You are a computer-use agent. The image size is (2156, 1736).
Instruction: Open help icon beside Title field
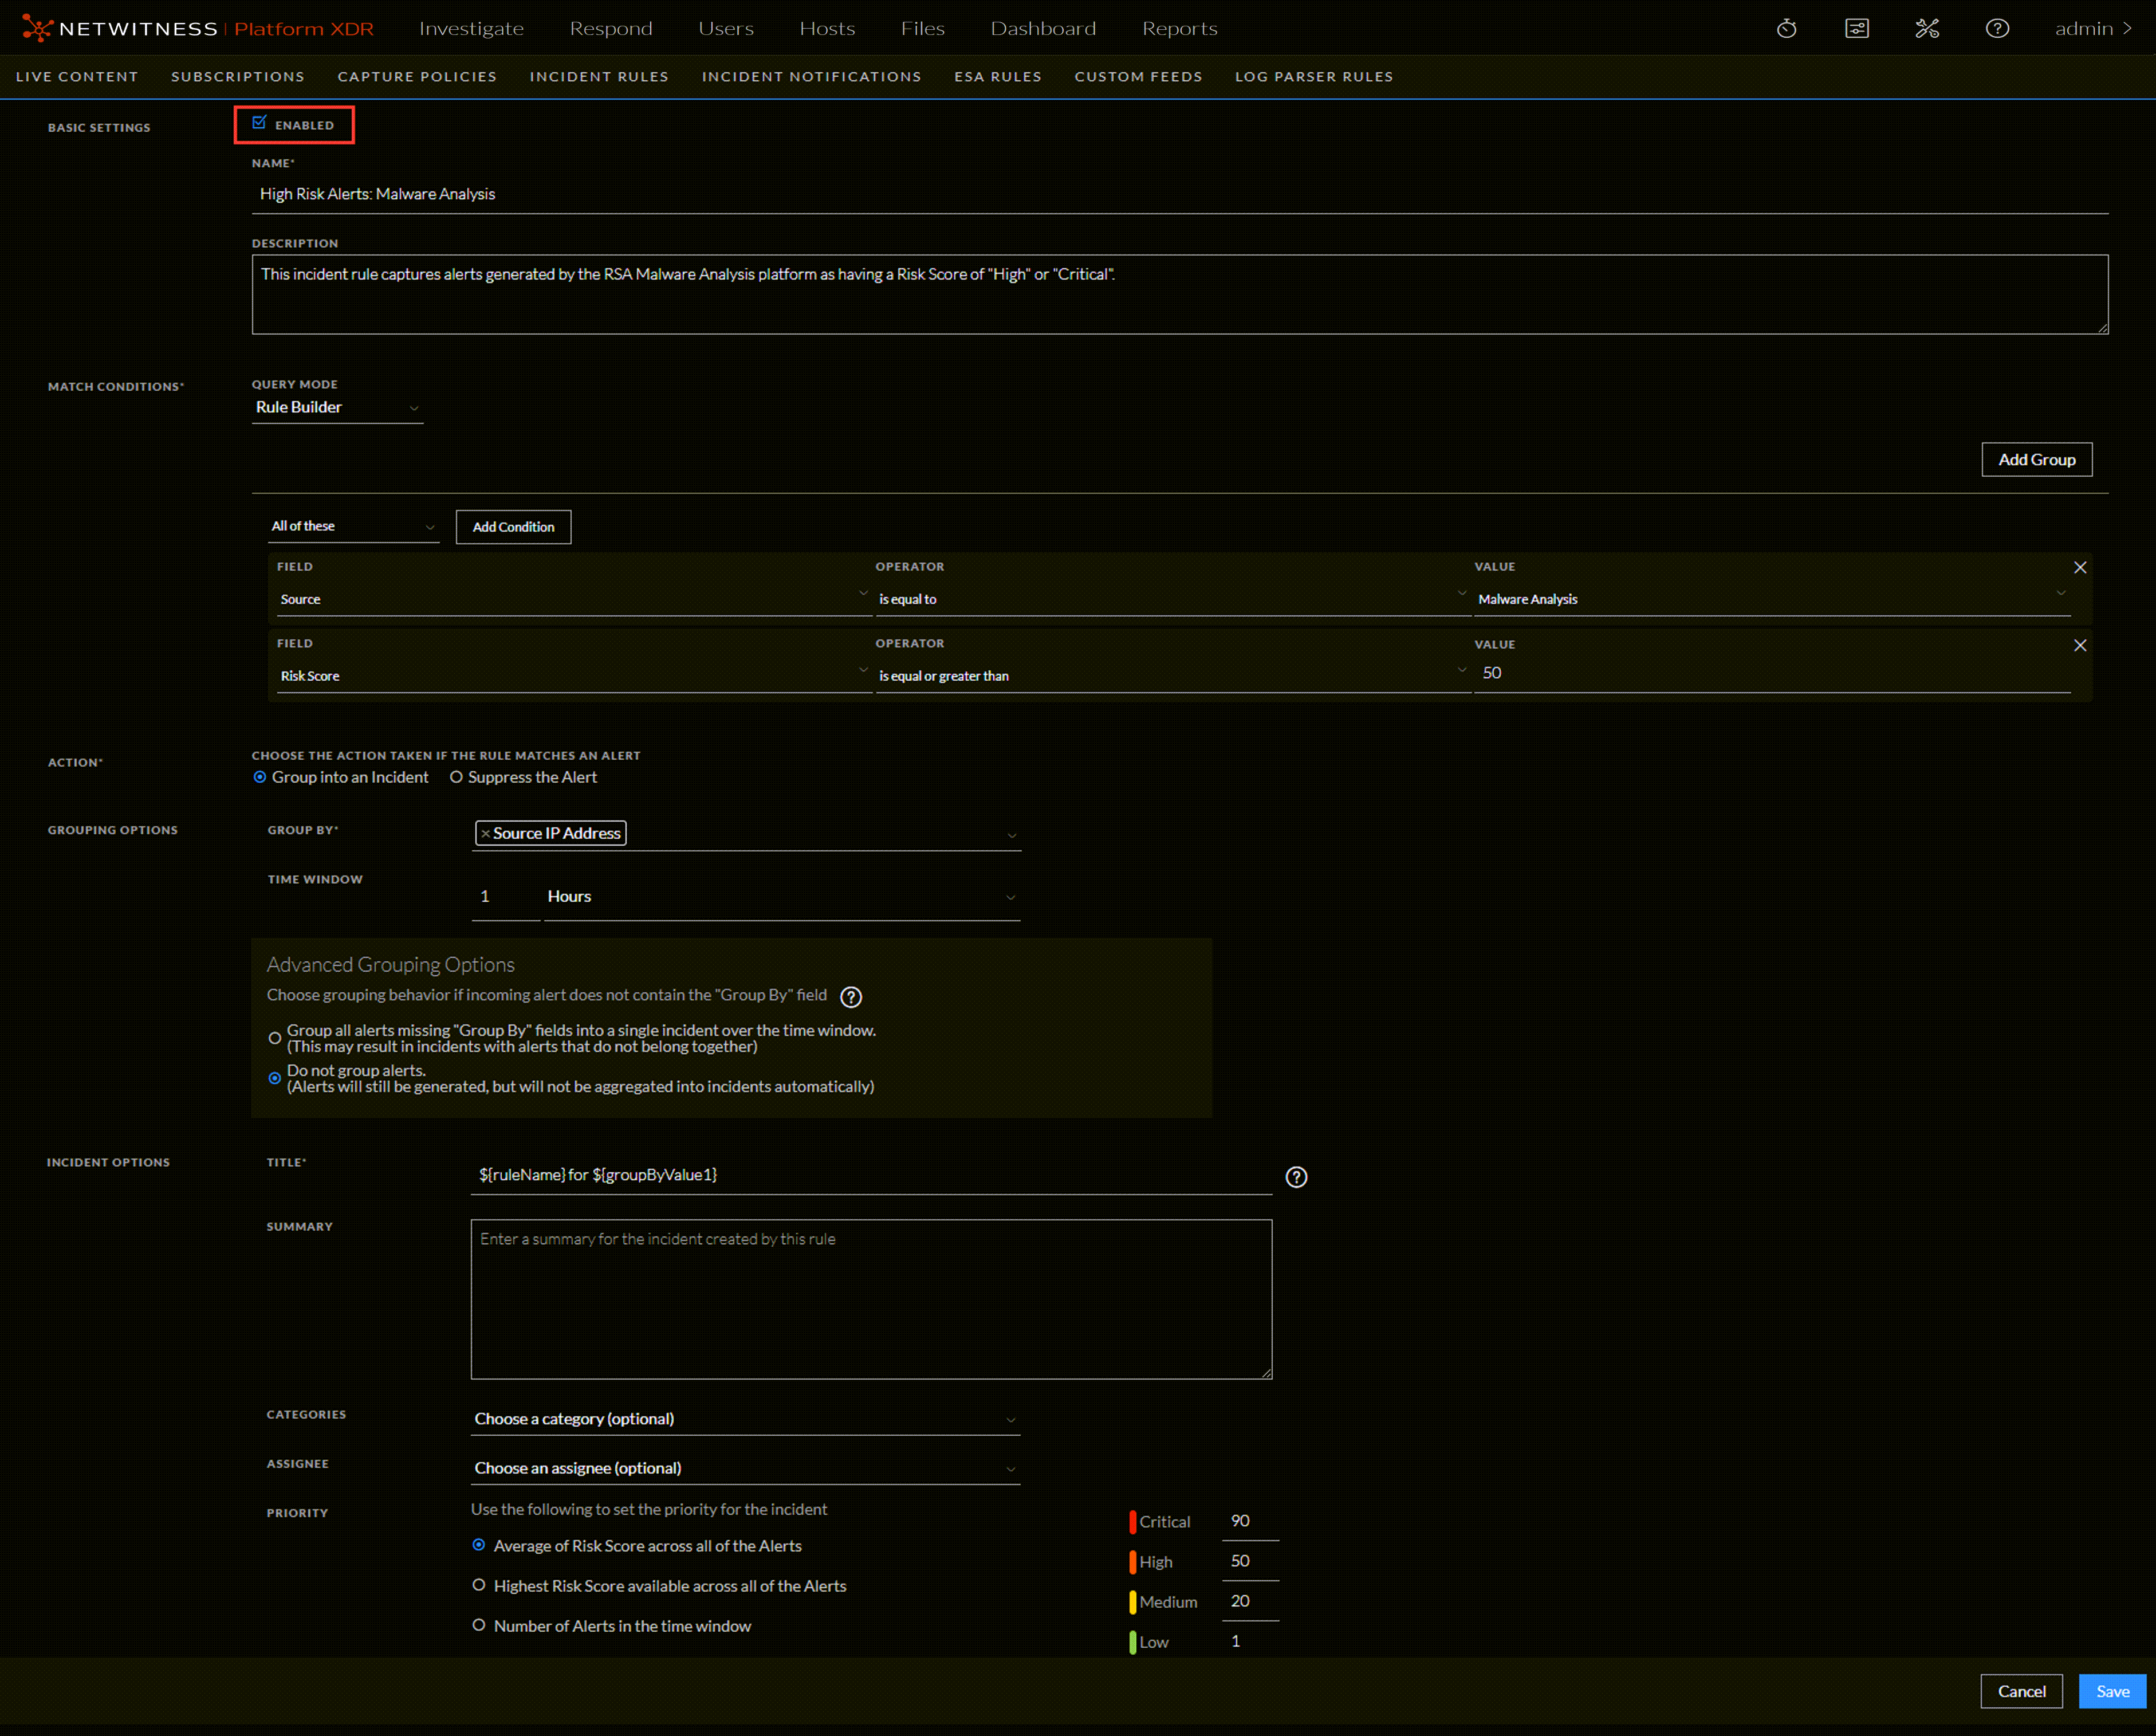pos(1296,1177)
